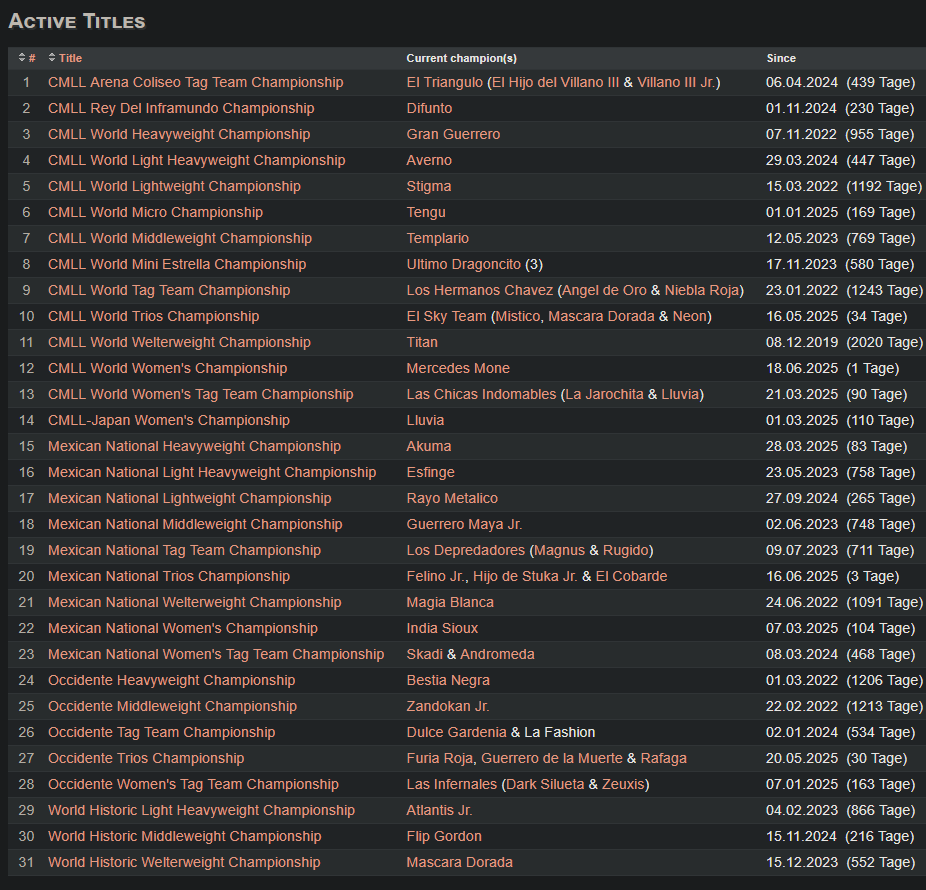This screenshot has width=926, height=890.
Task: Open Occidente Trios Championship link
Action: click(146, 758)
